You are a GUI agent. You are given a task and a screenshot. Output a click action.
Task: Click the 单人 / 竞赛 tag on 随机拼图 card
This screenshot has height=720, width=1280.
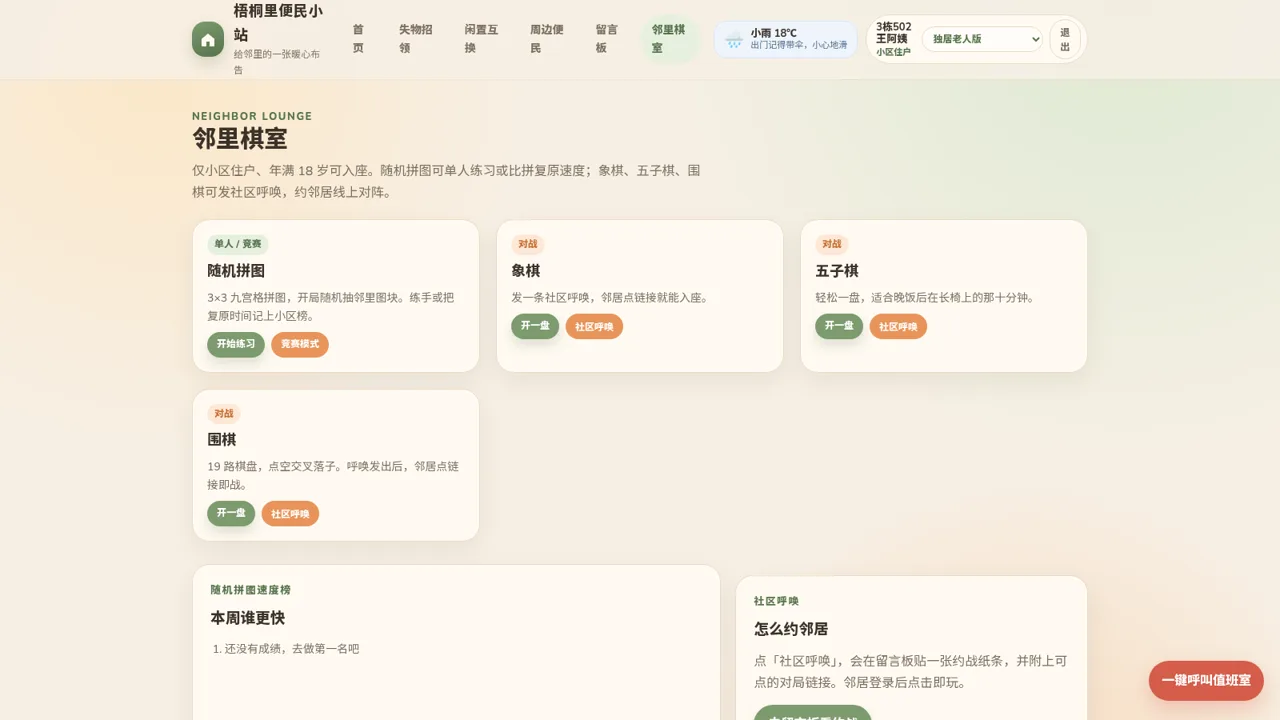238,244
